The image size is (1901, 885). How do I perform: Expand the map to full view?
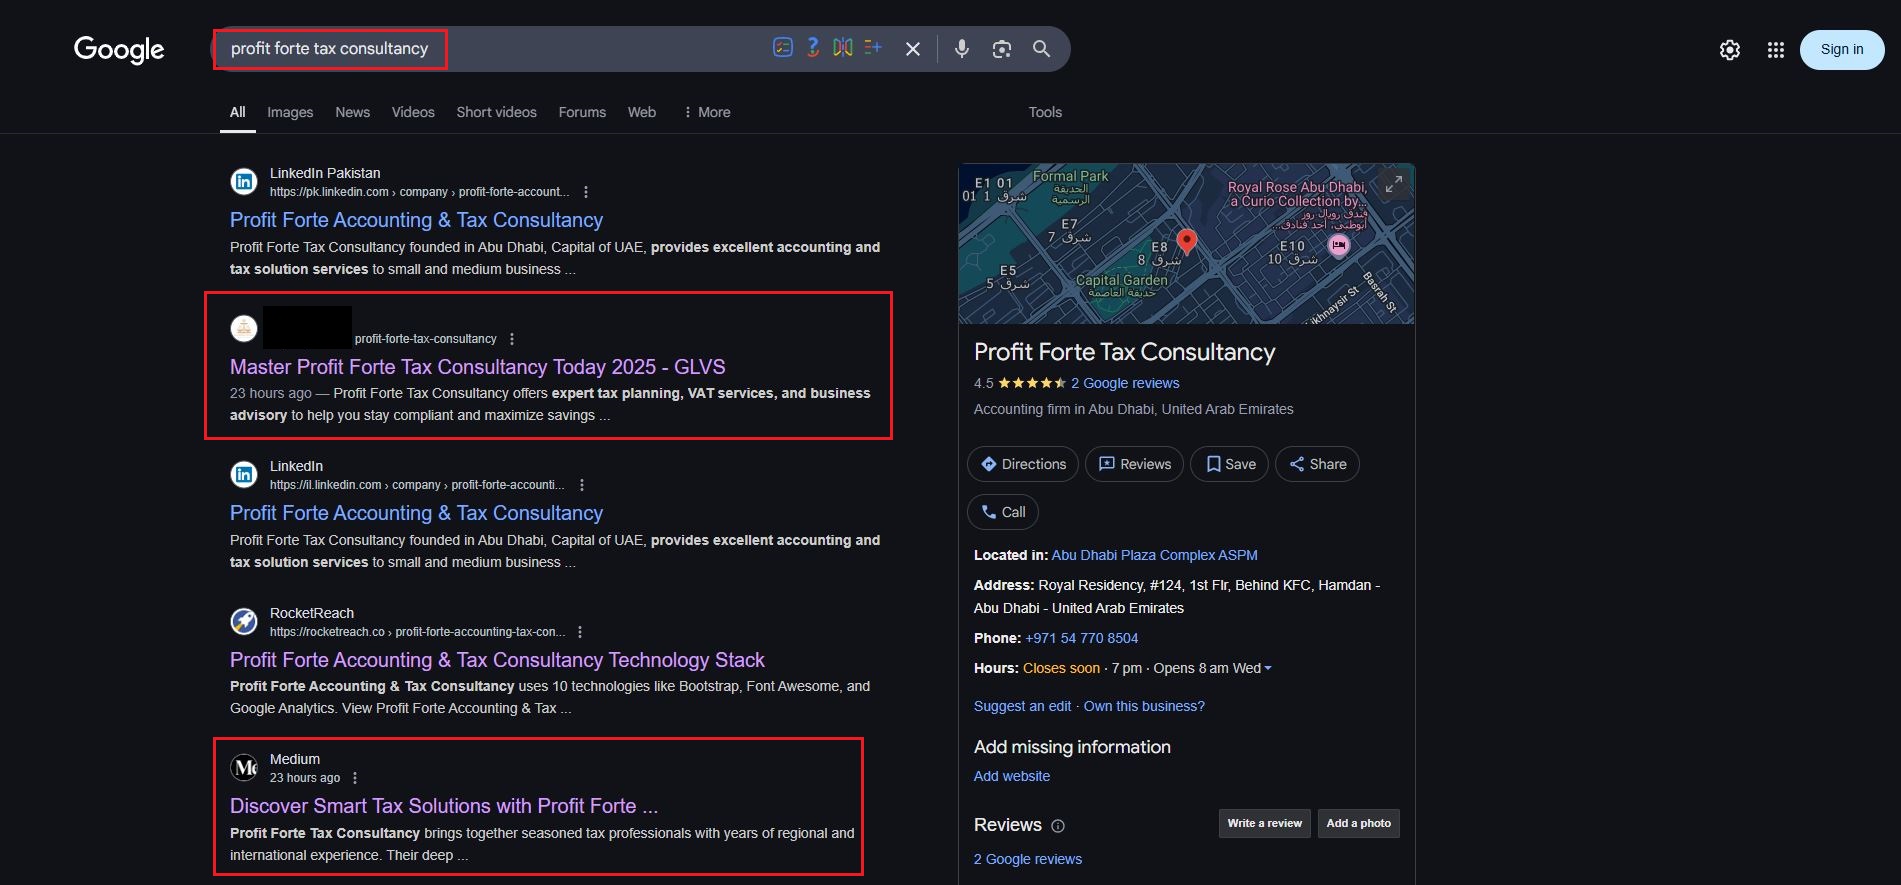1393,184
